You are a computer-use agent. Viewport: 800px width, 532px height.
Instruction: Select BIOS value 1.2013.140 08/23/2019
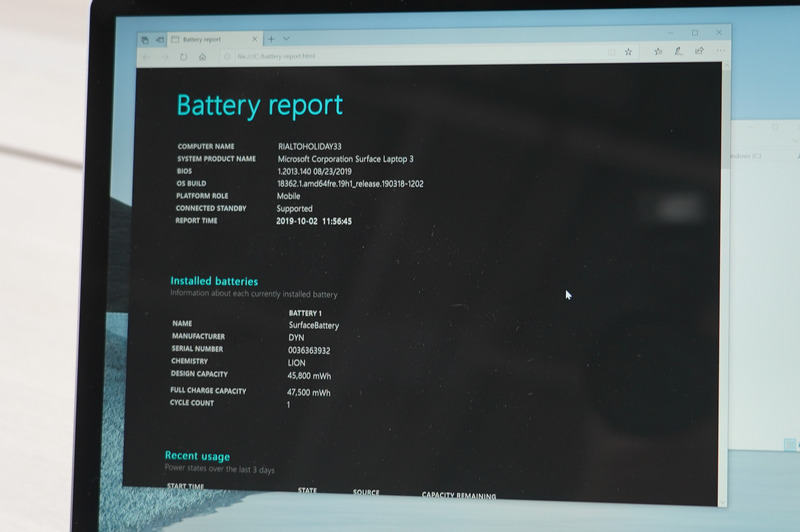coord(314,171)
